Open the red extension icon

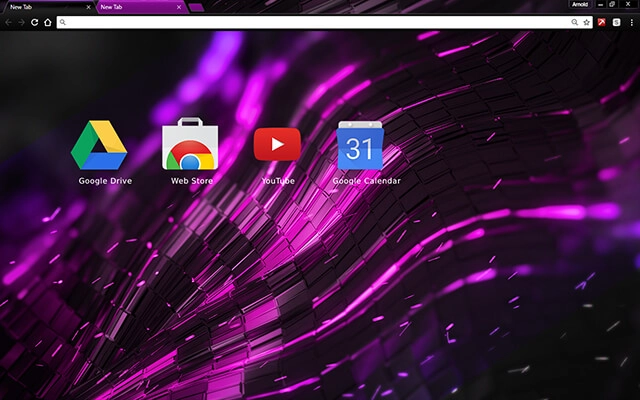point(602,22)
